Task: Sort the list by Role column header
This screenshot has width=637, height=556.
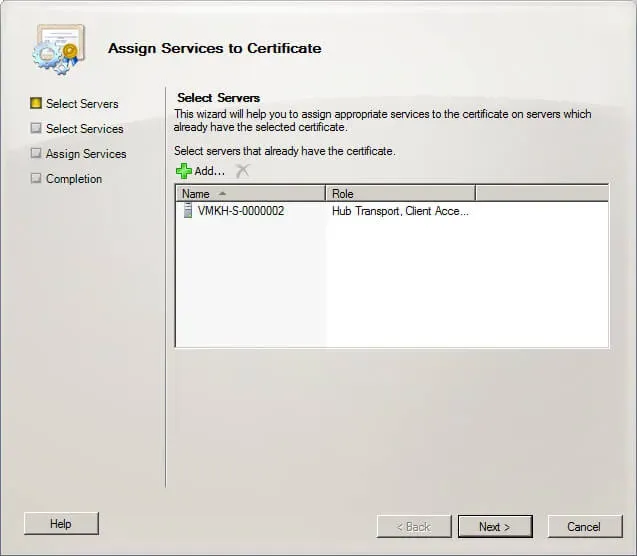Action: (x=401, y=194)
